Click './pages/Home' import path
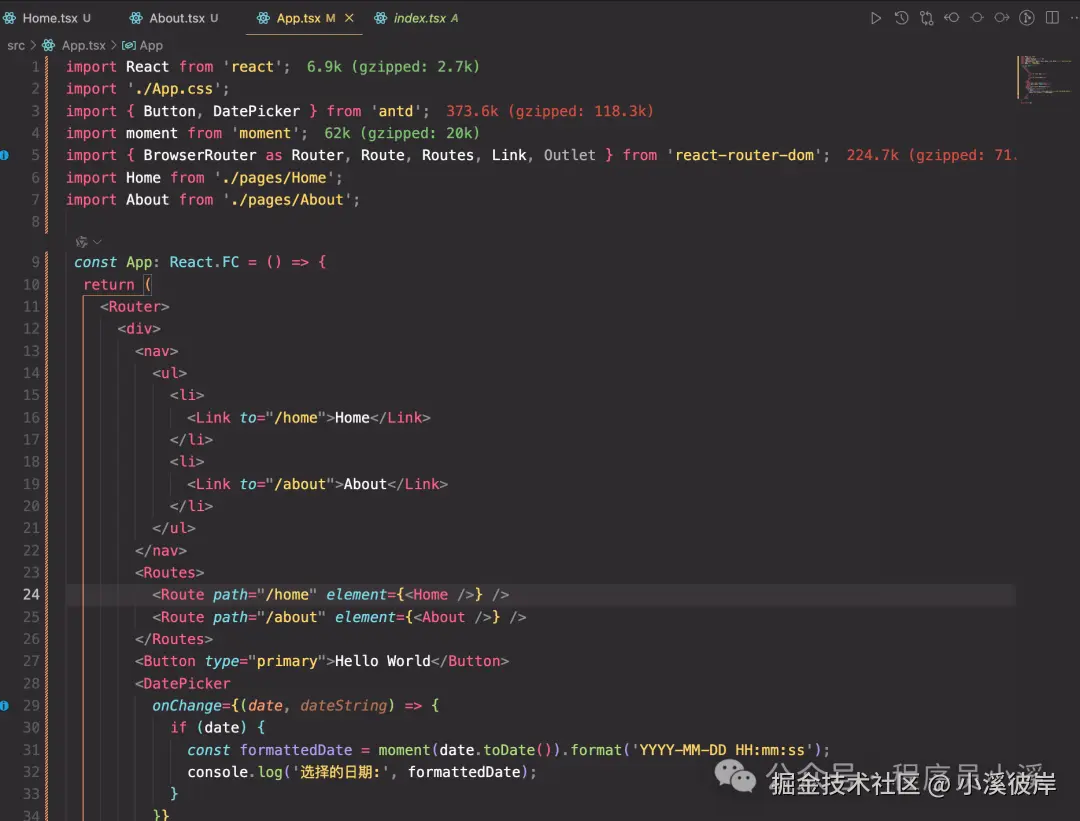The height and width of the screenshot is (821, 1080). (x=273, y=178)
